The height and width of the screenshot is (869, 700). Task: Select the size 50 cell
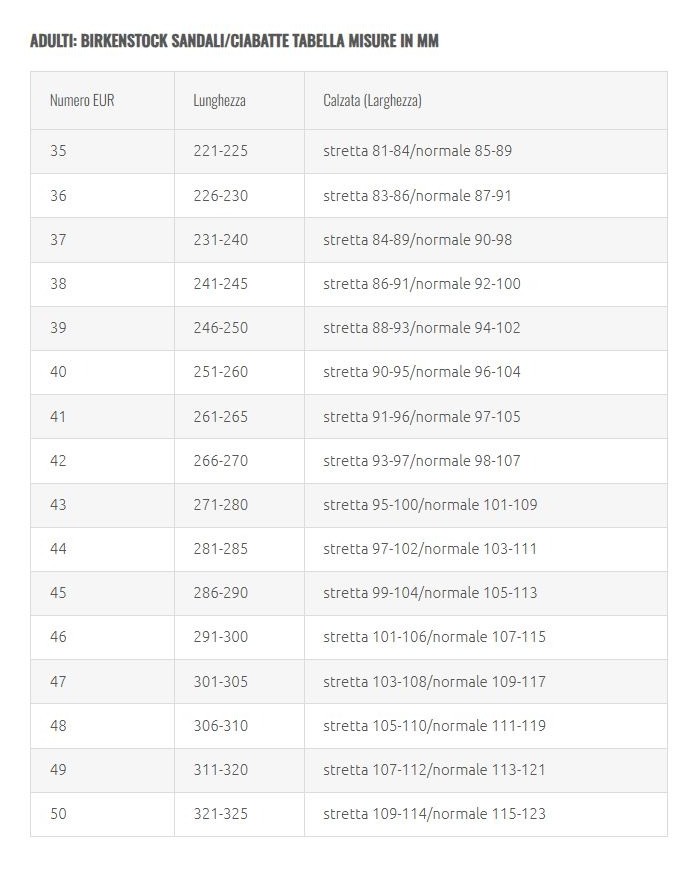click(58, 813)
